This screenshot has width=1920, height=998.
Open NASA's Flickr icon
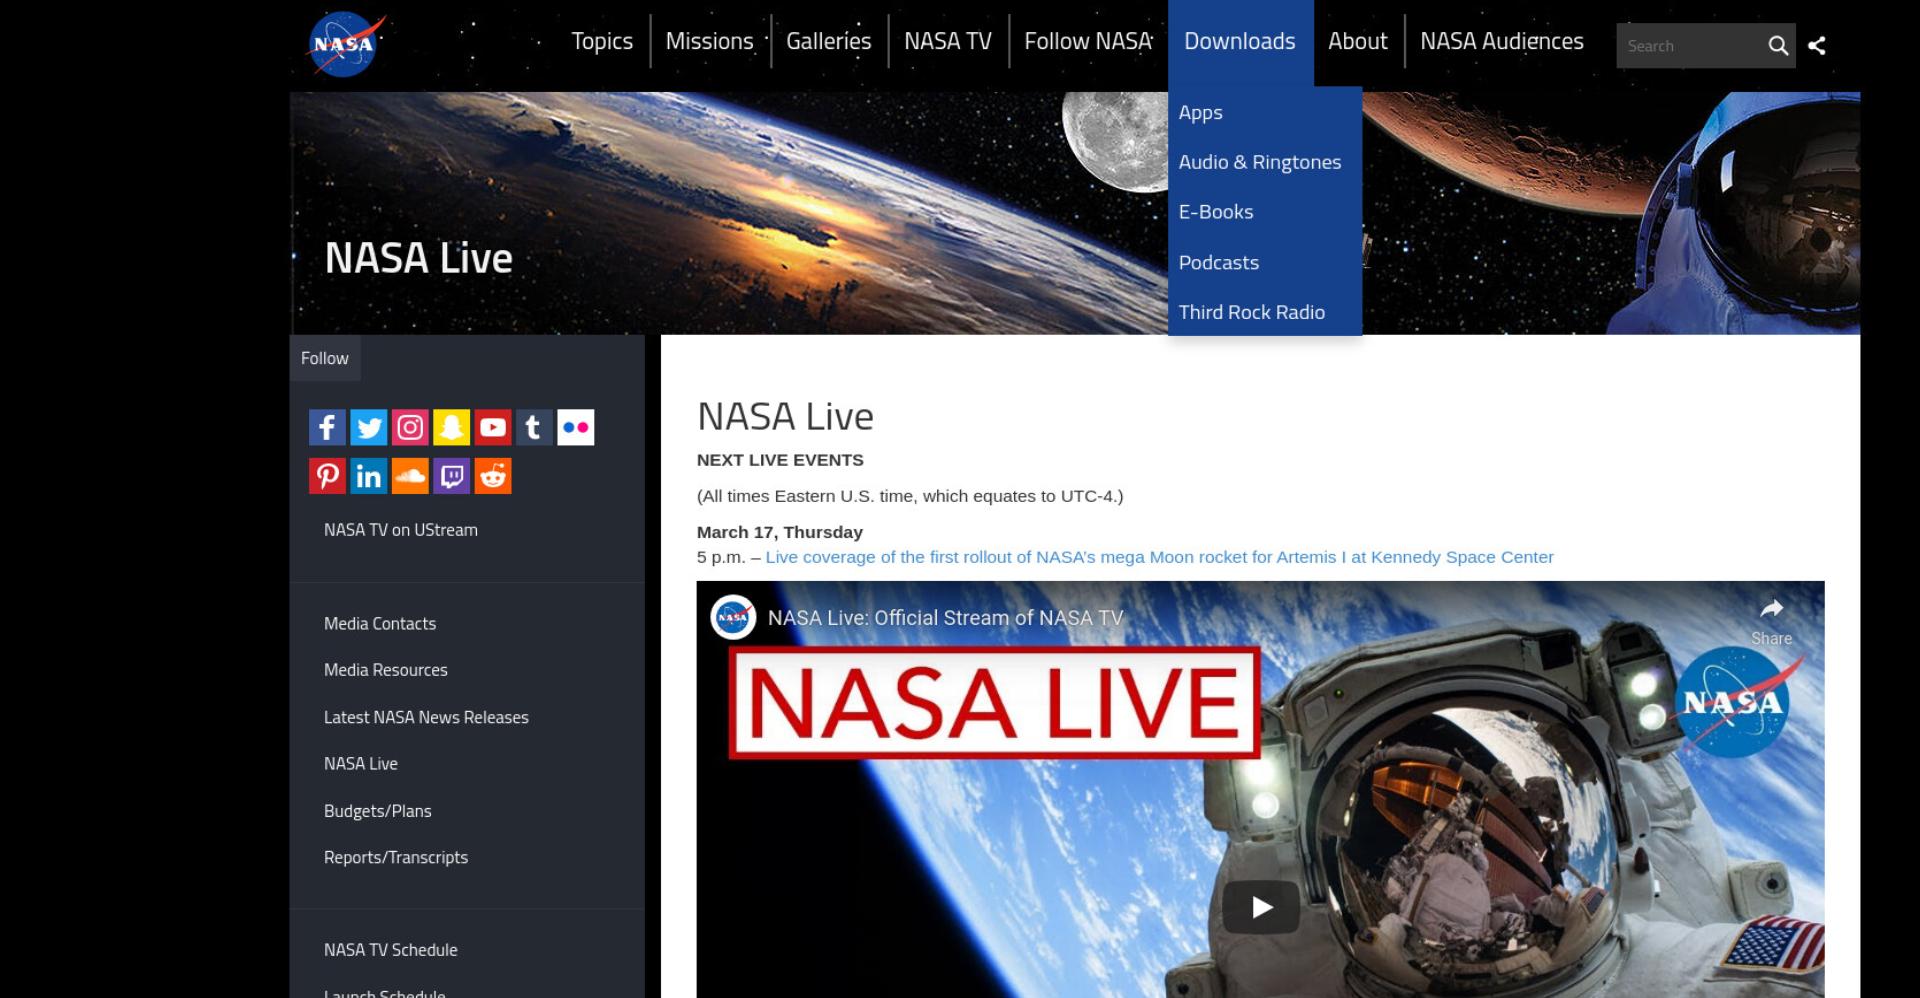point(575,427)
